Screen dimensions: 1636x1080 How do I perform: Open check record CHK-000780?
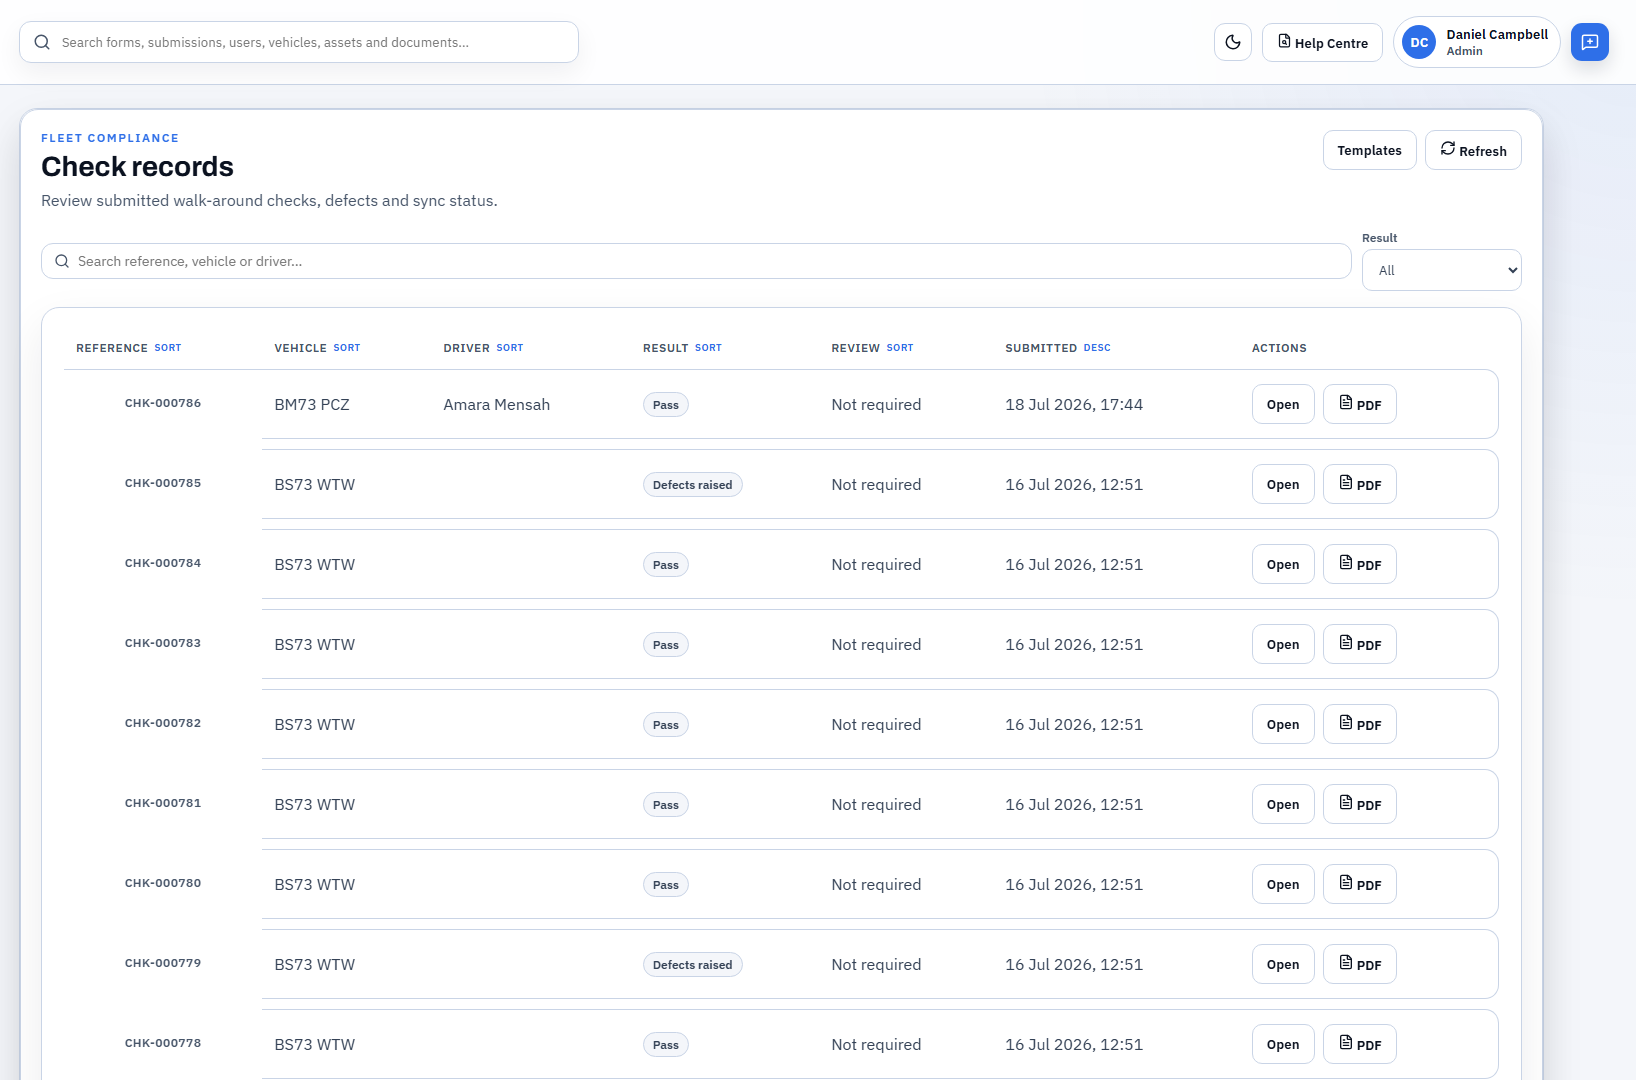(x=1283, y=884)
